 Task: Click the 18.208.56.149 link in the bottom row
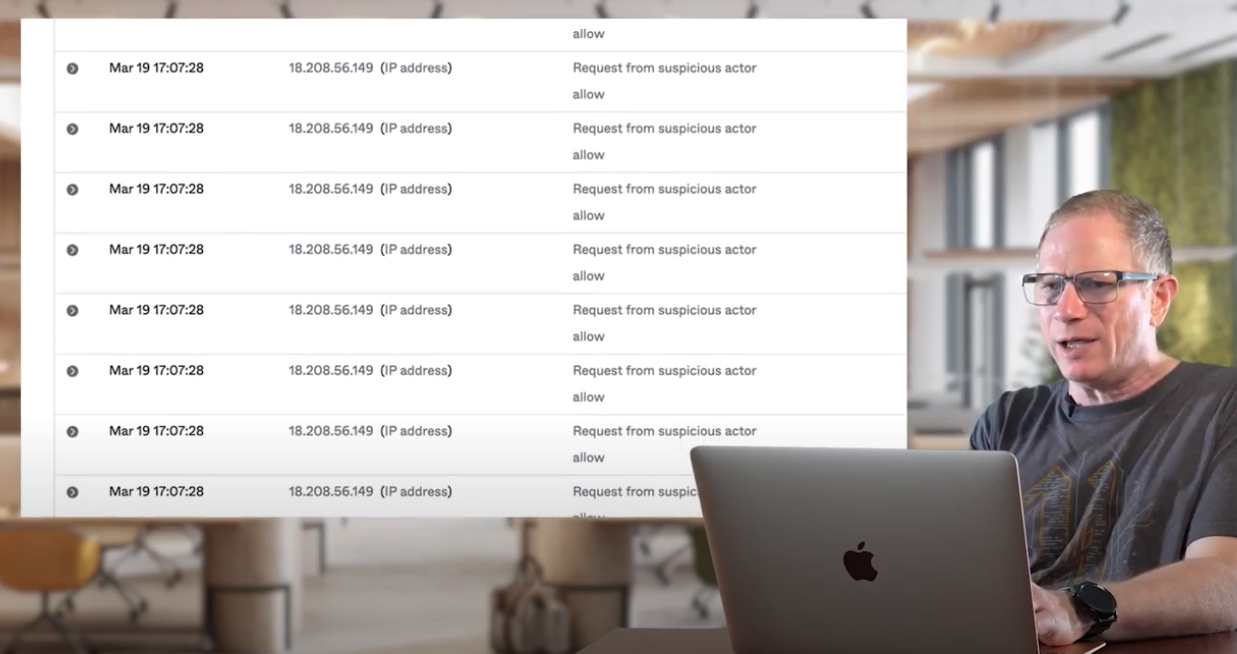331,491
